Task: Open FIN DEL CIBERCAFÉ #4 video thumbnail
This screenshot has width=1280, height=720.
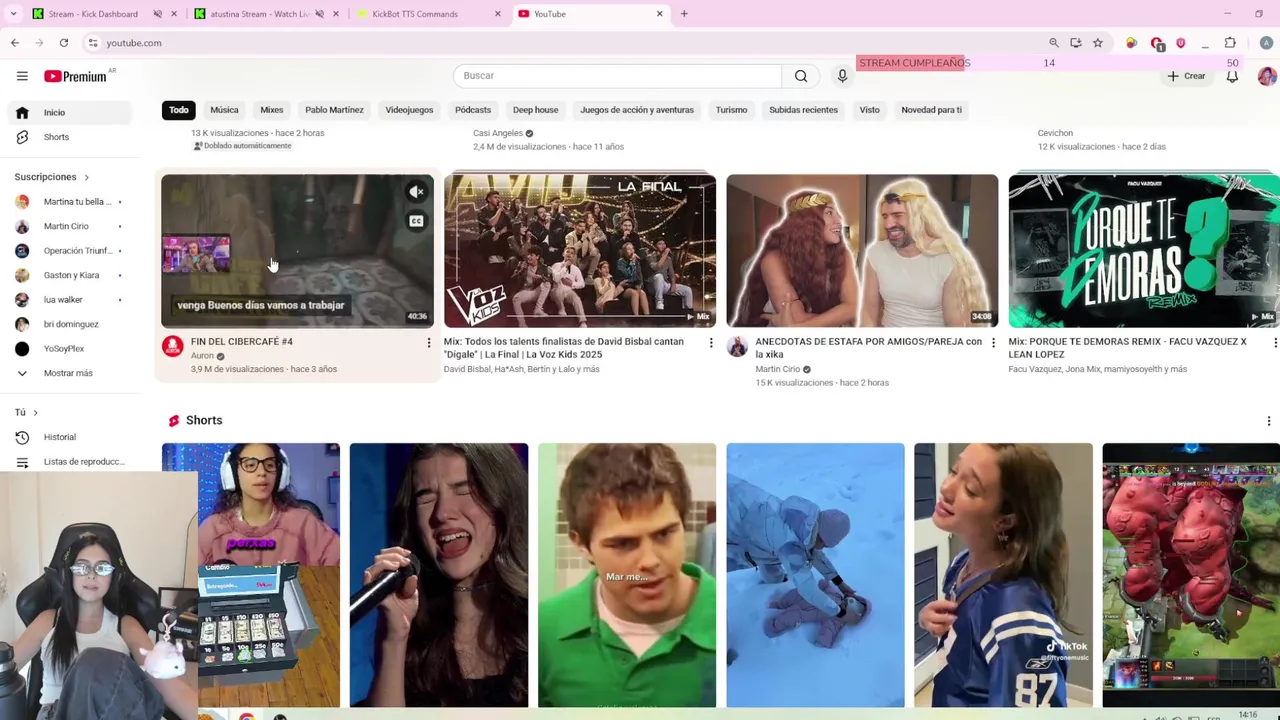Action: [297, 251]
